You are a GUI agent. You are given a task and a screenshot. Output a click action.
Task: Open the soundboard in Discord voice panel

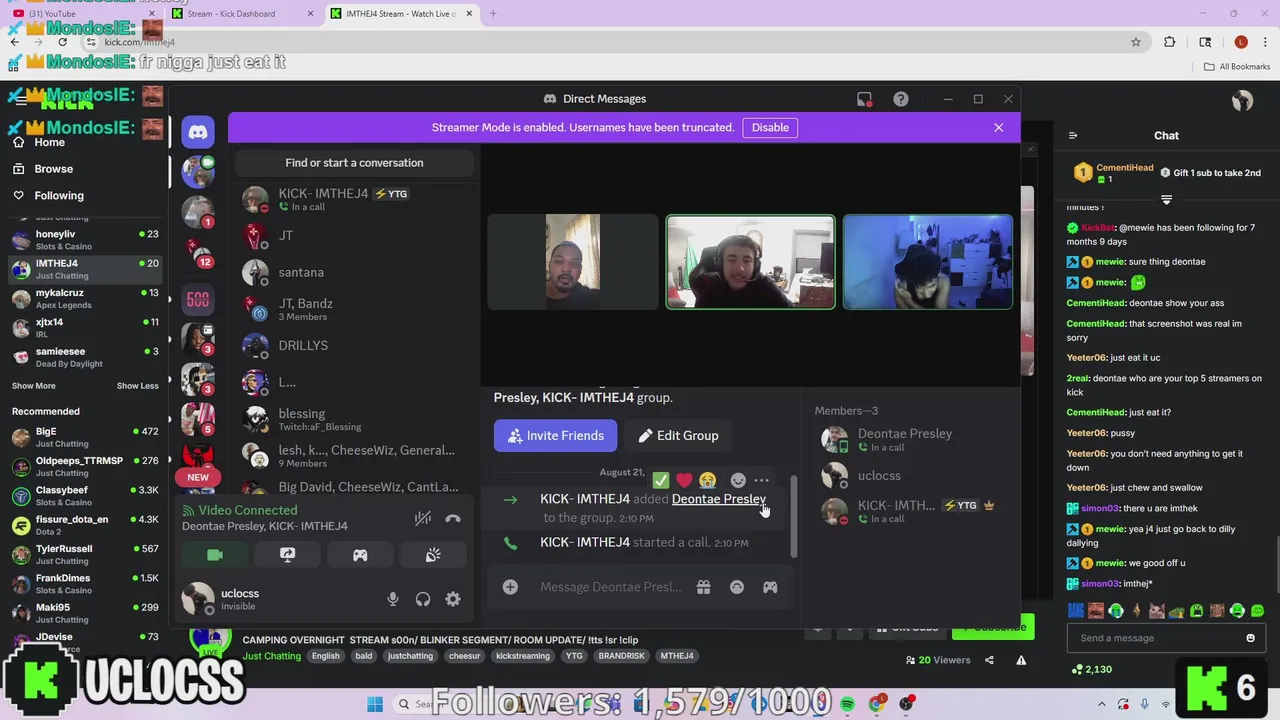pos(433,555)
